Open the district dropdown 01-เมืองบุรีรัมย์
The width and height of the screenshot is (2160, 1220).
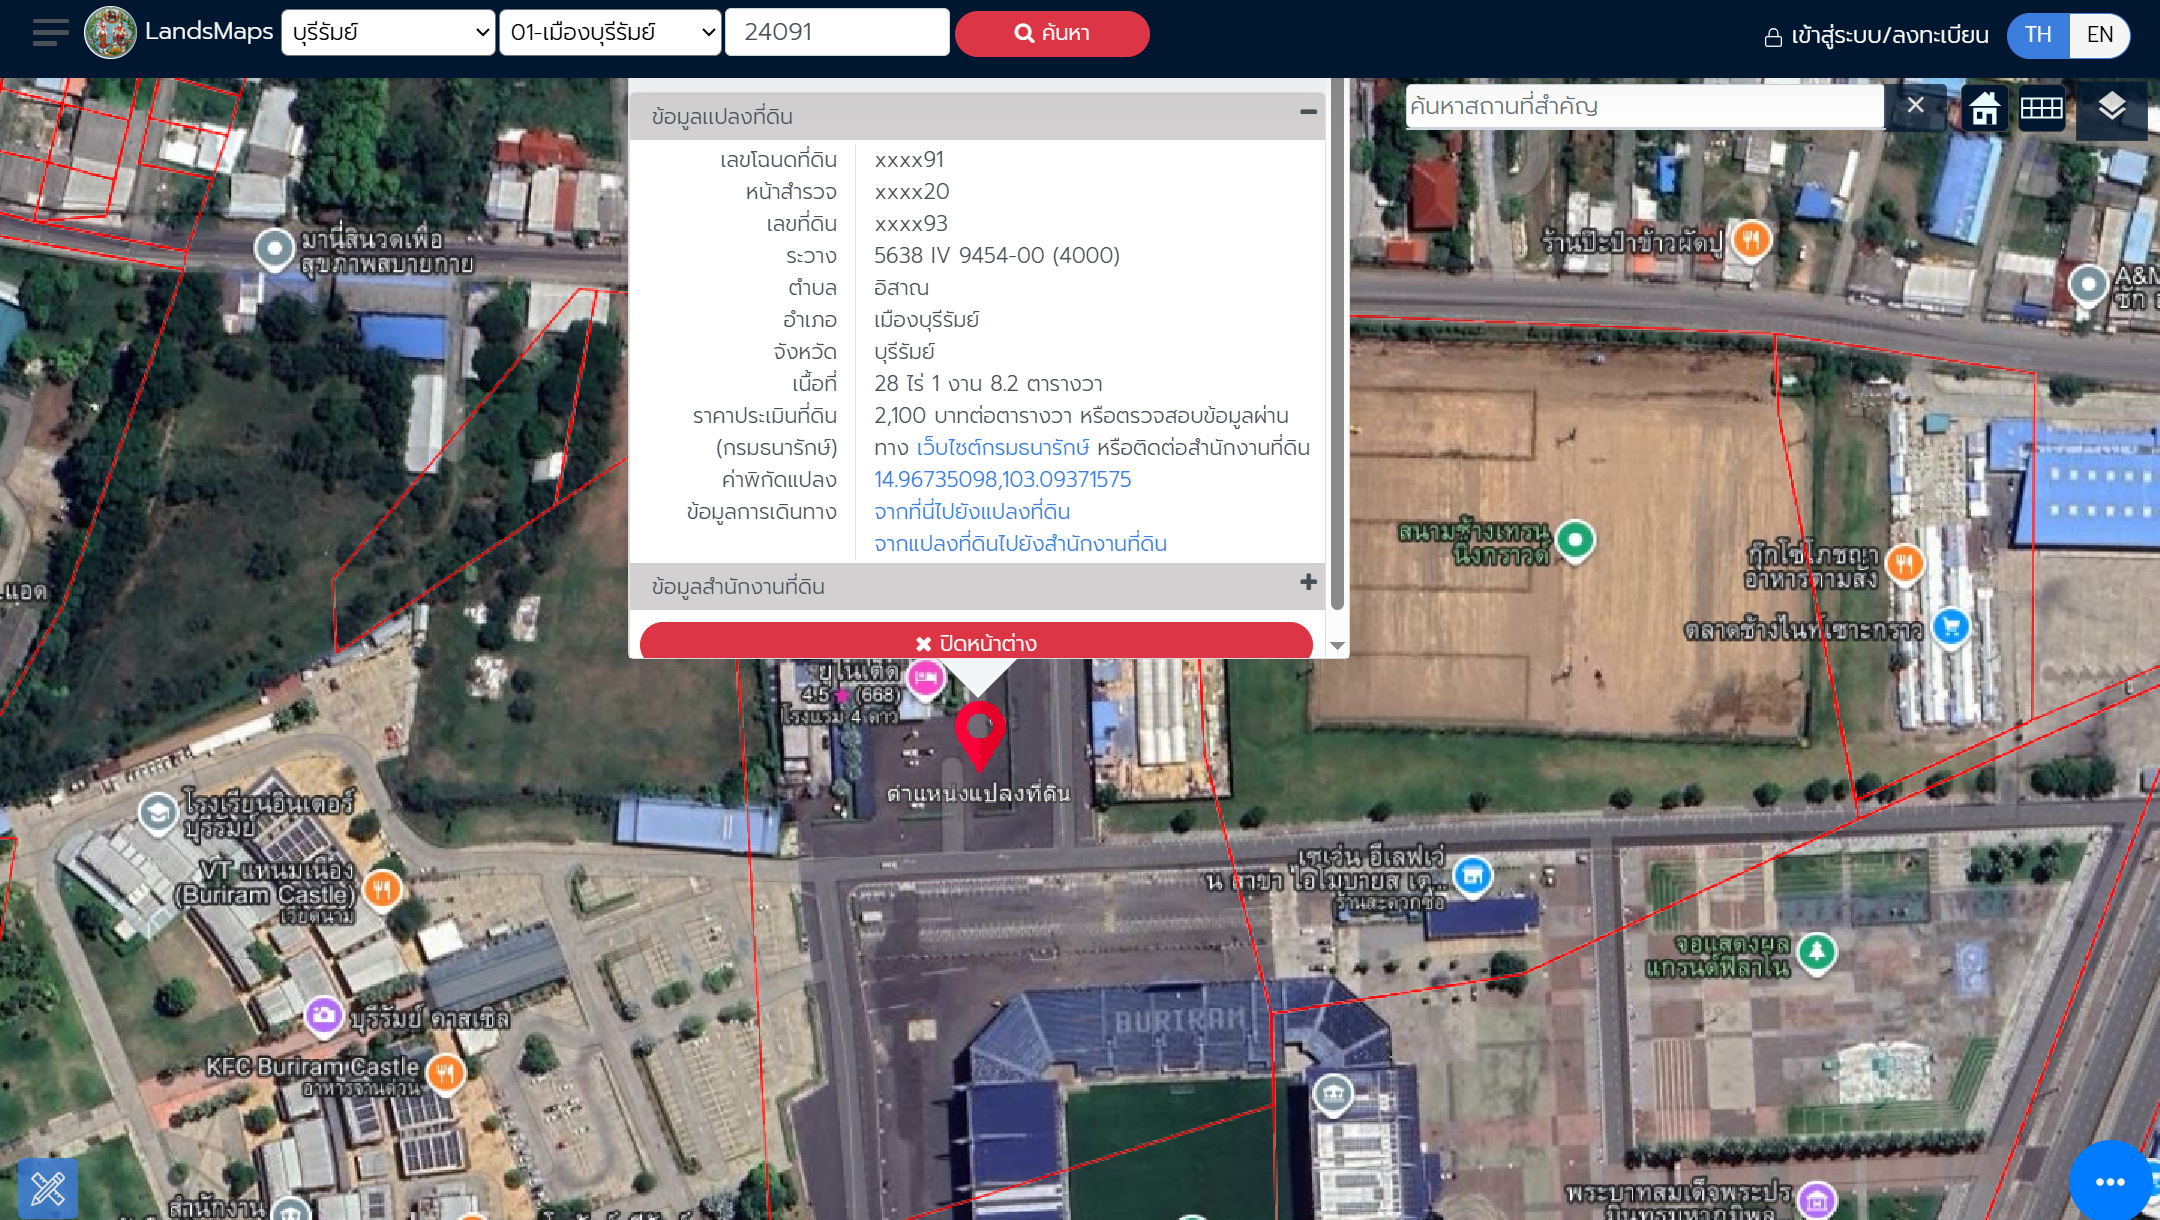pyautogui.click(x=610, y=33)
